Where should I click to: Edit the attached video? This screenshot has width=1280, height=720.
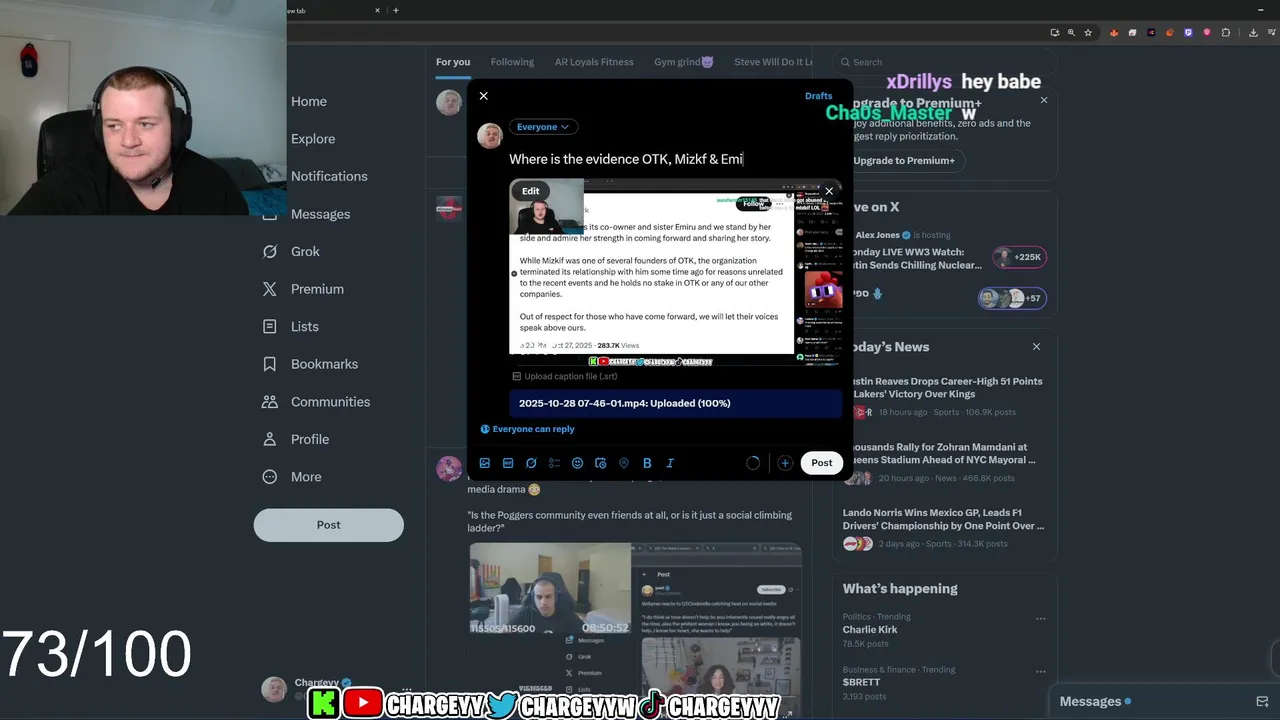(530, 191)
